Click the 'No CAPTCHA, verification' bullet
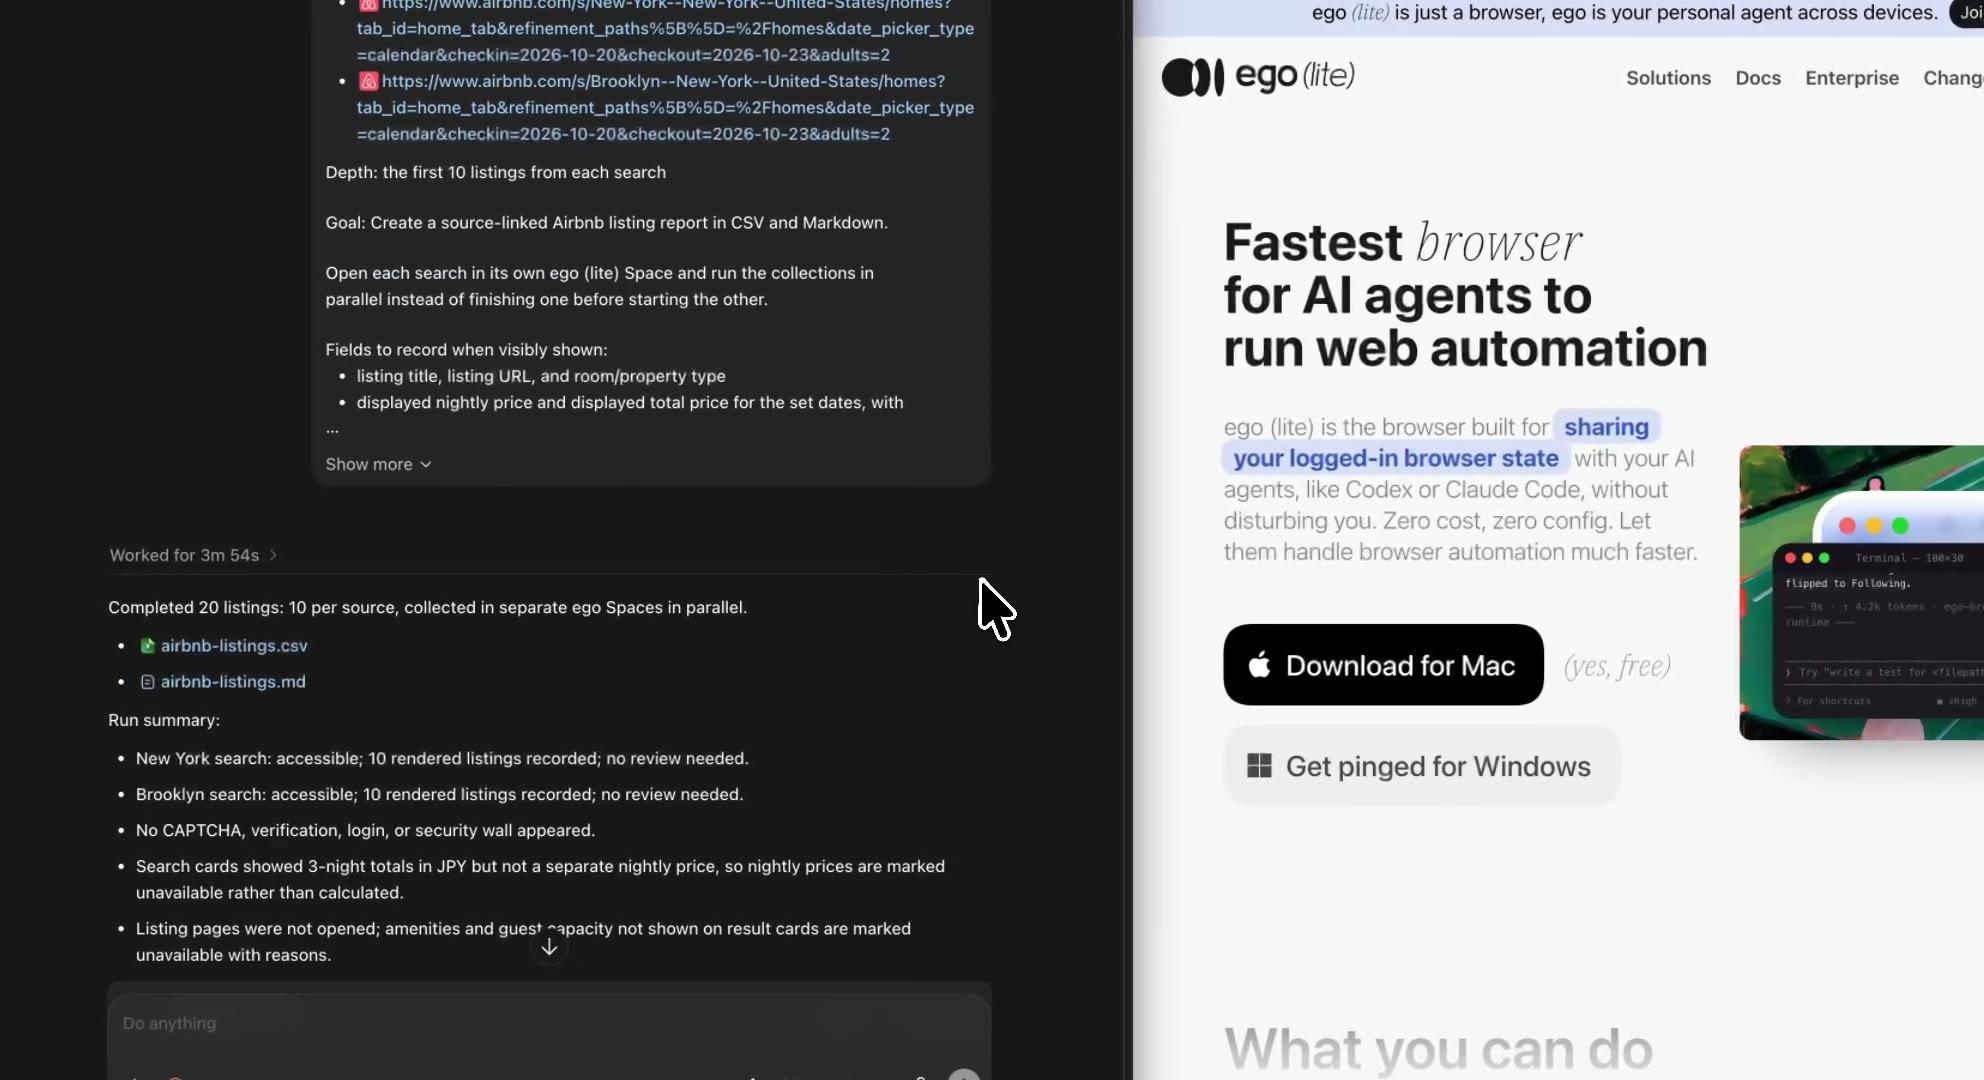The image size is (1984, 1080). (366, 830)
